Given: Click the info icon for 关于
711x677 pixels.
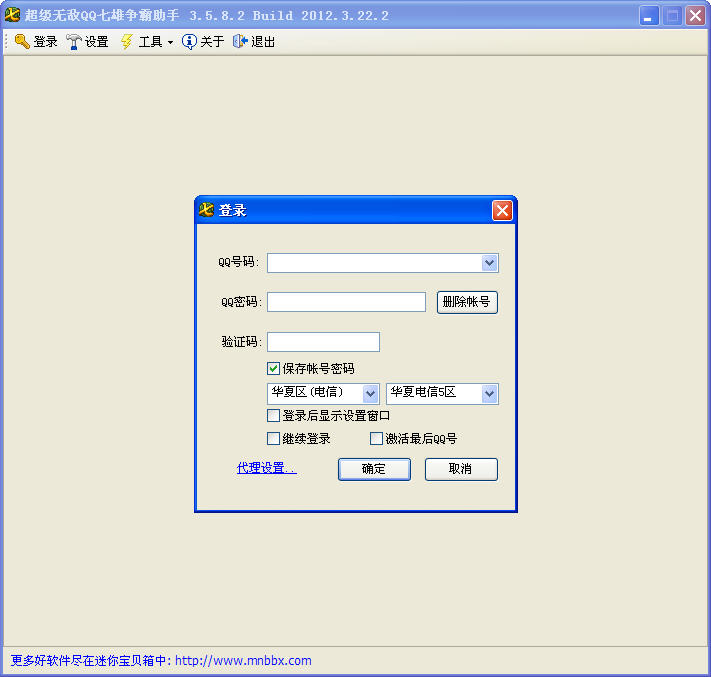Looking at the screenshot, I should click(x=189, y=42).
